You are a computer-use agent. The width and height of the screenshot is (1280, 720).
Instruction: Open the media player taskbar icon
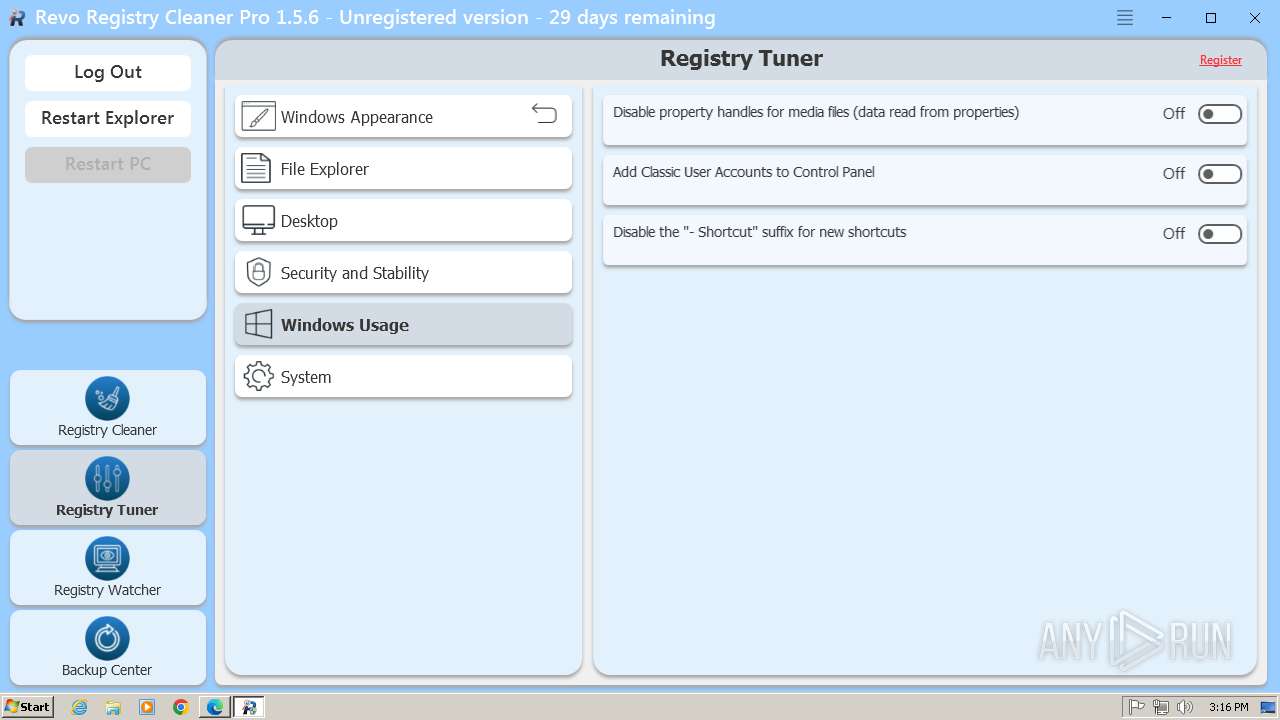pyautogui.click(x=147, y=707)
